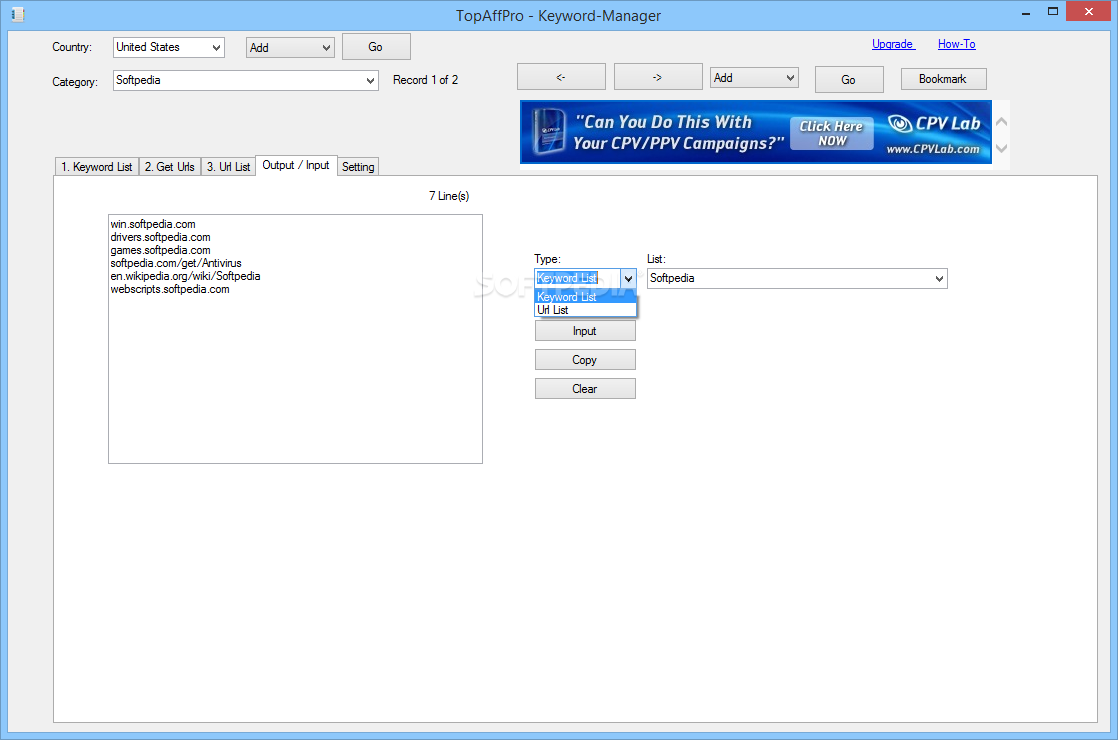Click the Go button next to Bookmark
1118x740 pixels.
coord(848,80)
